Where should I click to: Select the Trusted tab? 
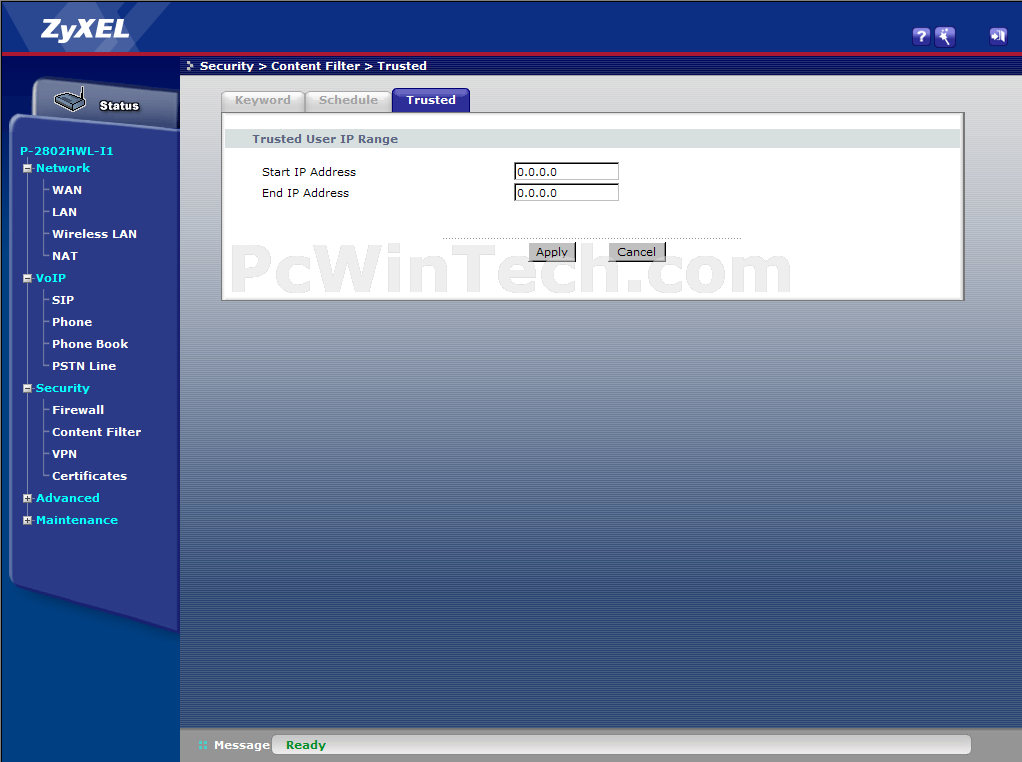(x=431, y=100)
